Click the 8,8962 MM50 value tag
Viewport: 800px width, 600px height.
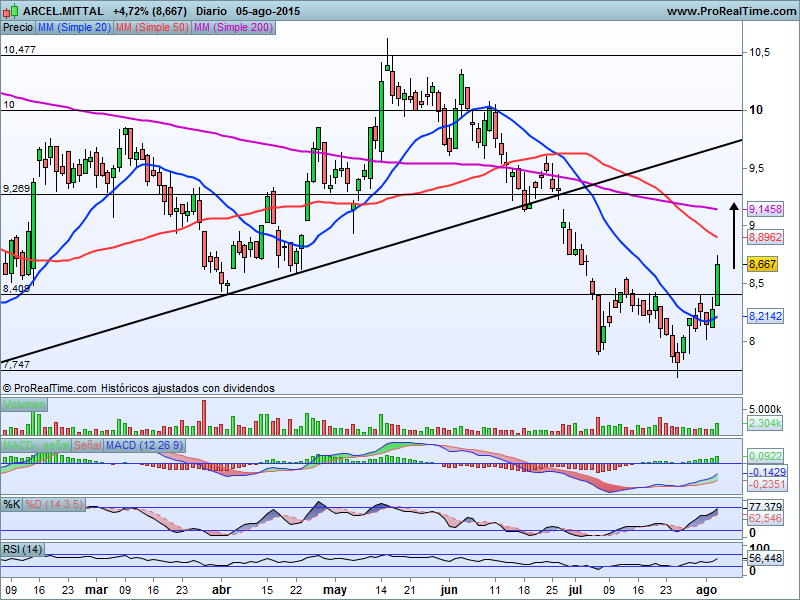click(765, 237)
